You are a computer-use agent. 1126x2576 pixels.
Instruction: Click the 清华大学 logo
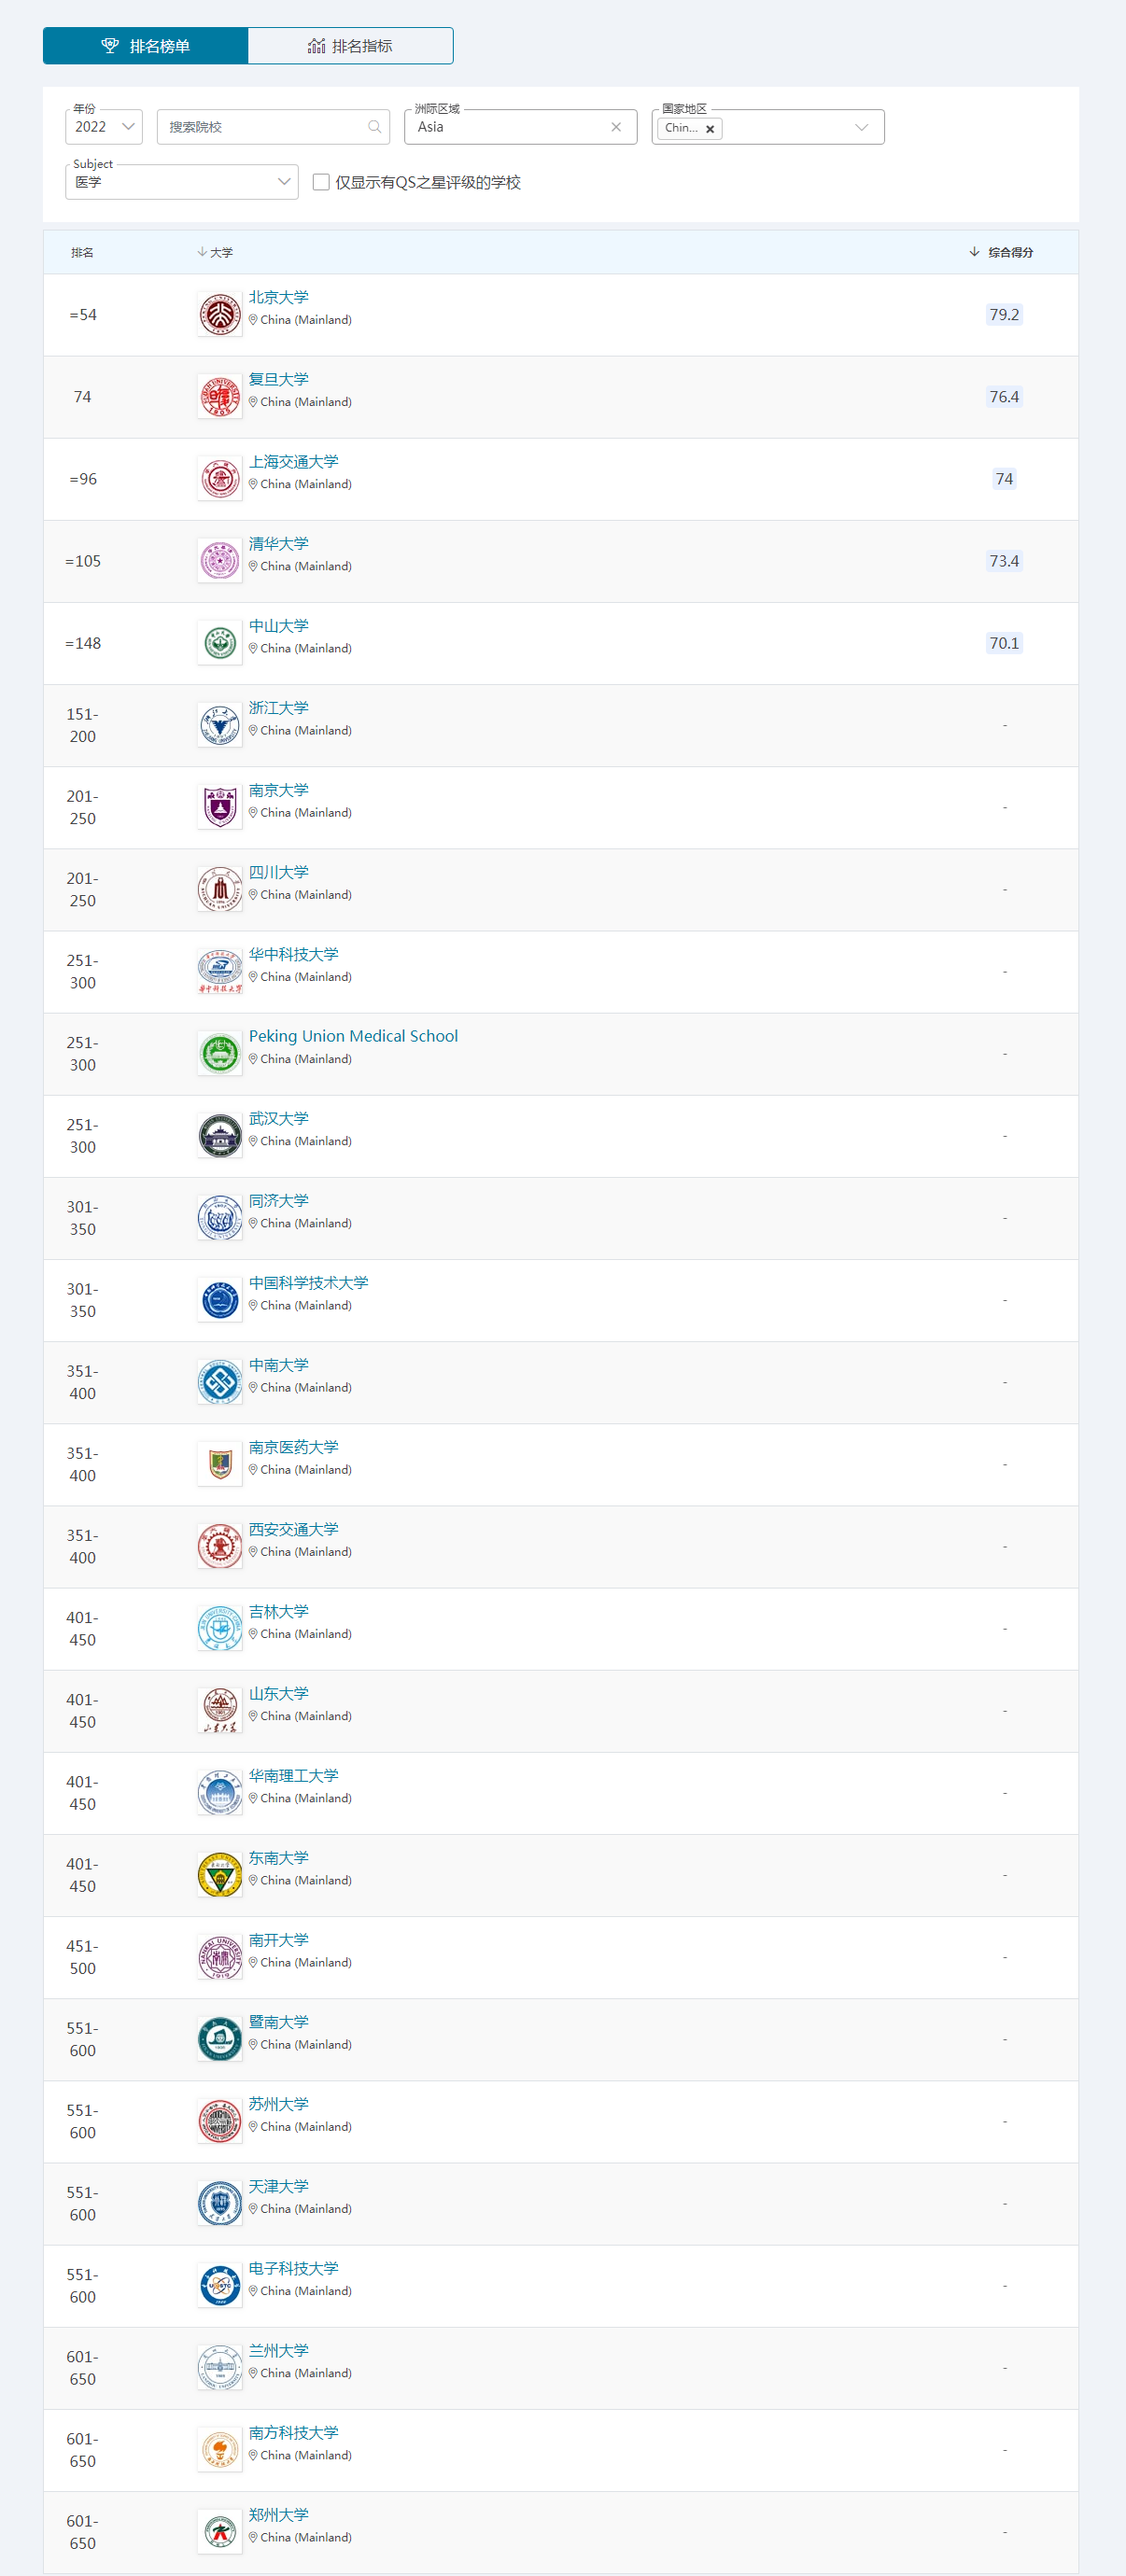220,561
